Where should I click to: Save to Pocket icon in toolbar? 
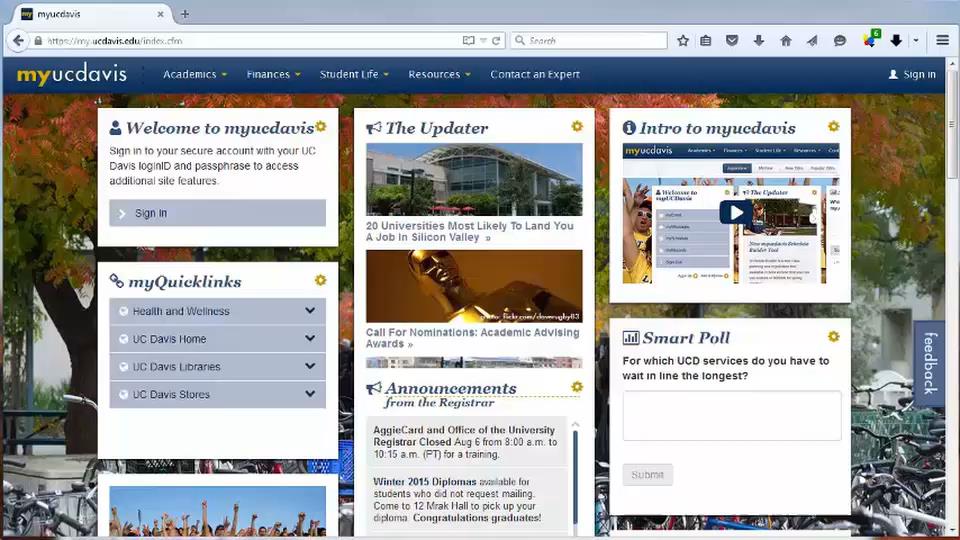[x=732, y=40]
